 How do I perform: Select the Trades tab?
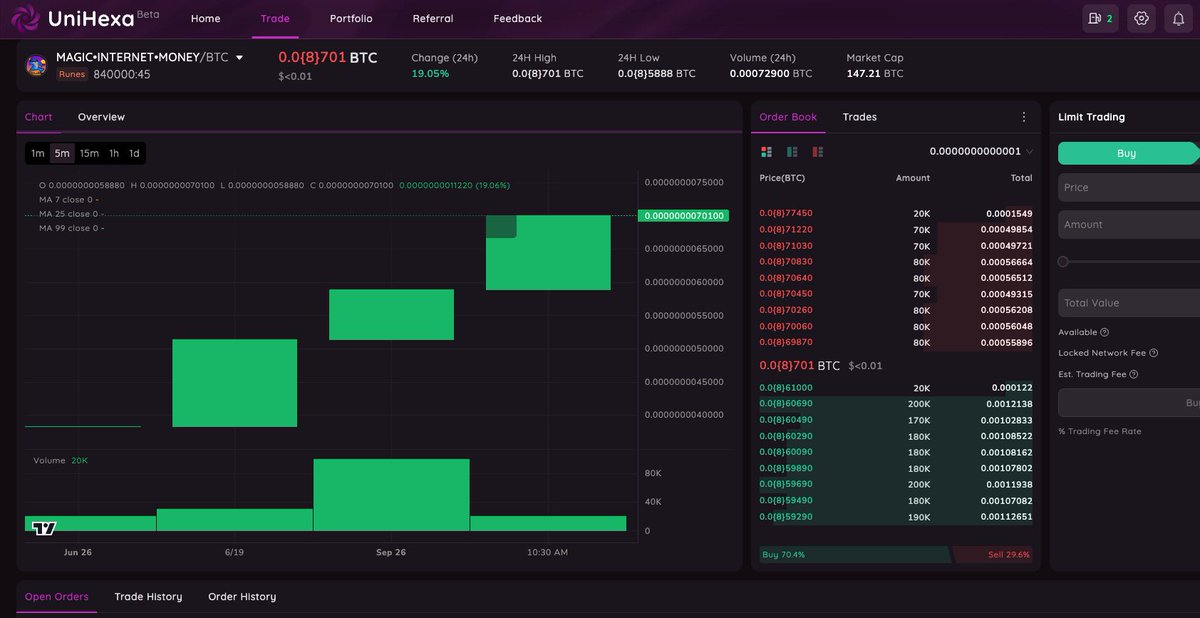click(x=860, y=117)
